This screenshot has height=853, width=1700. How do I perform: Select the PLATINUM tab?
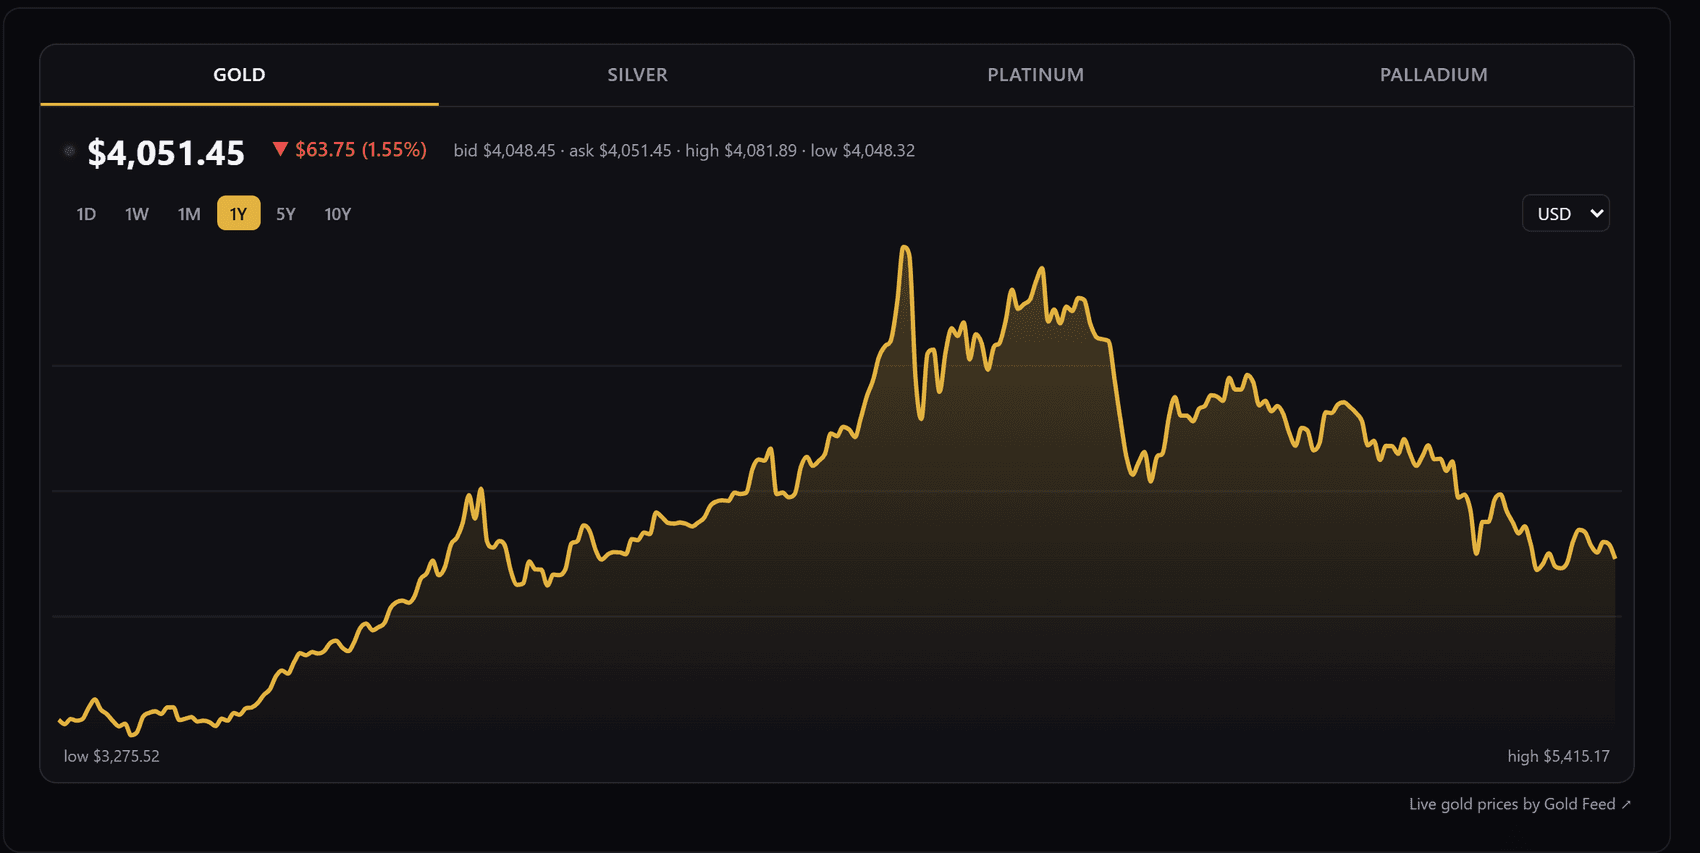[x=1035, y=75]
